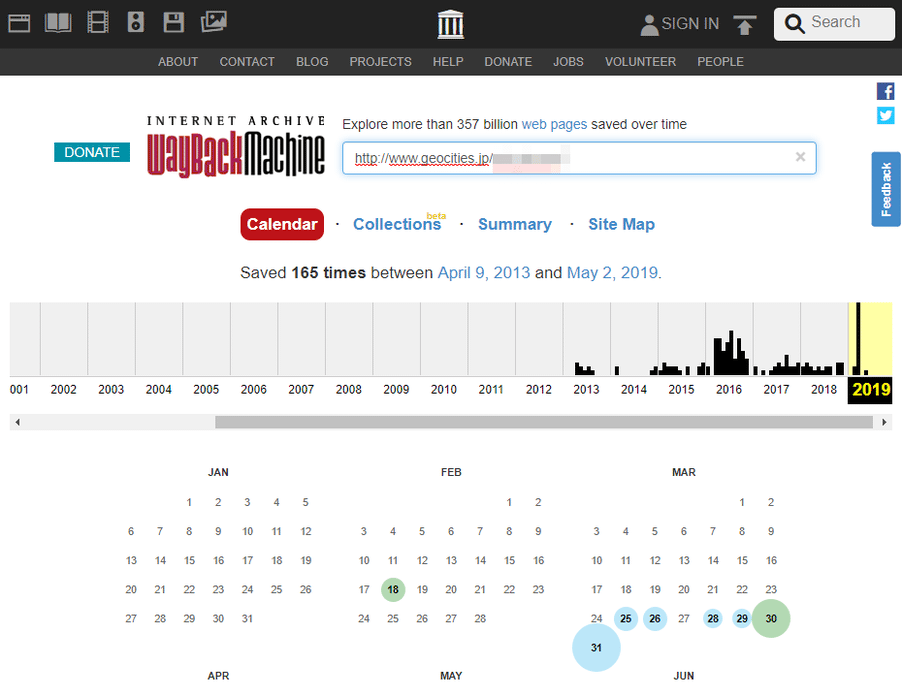Click 'Saved 165 times' text
This screenshot has width=902, height=696.
303,273
